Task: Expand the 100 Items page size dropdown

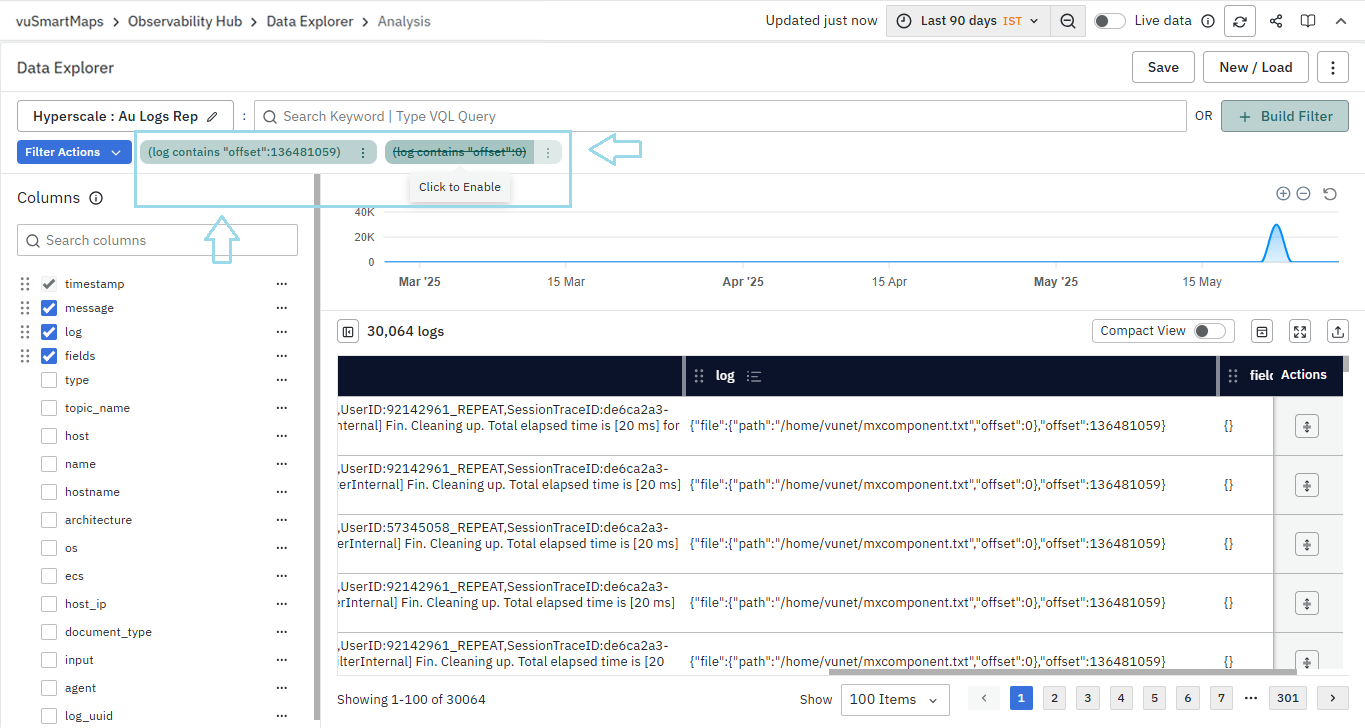Action: point(895,700)
